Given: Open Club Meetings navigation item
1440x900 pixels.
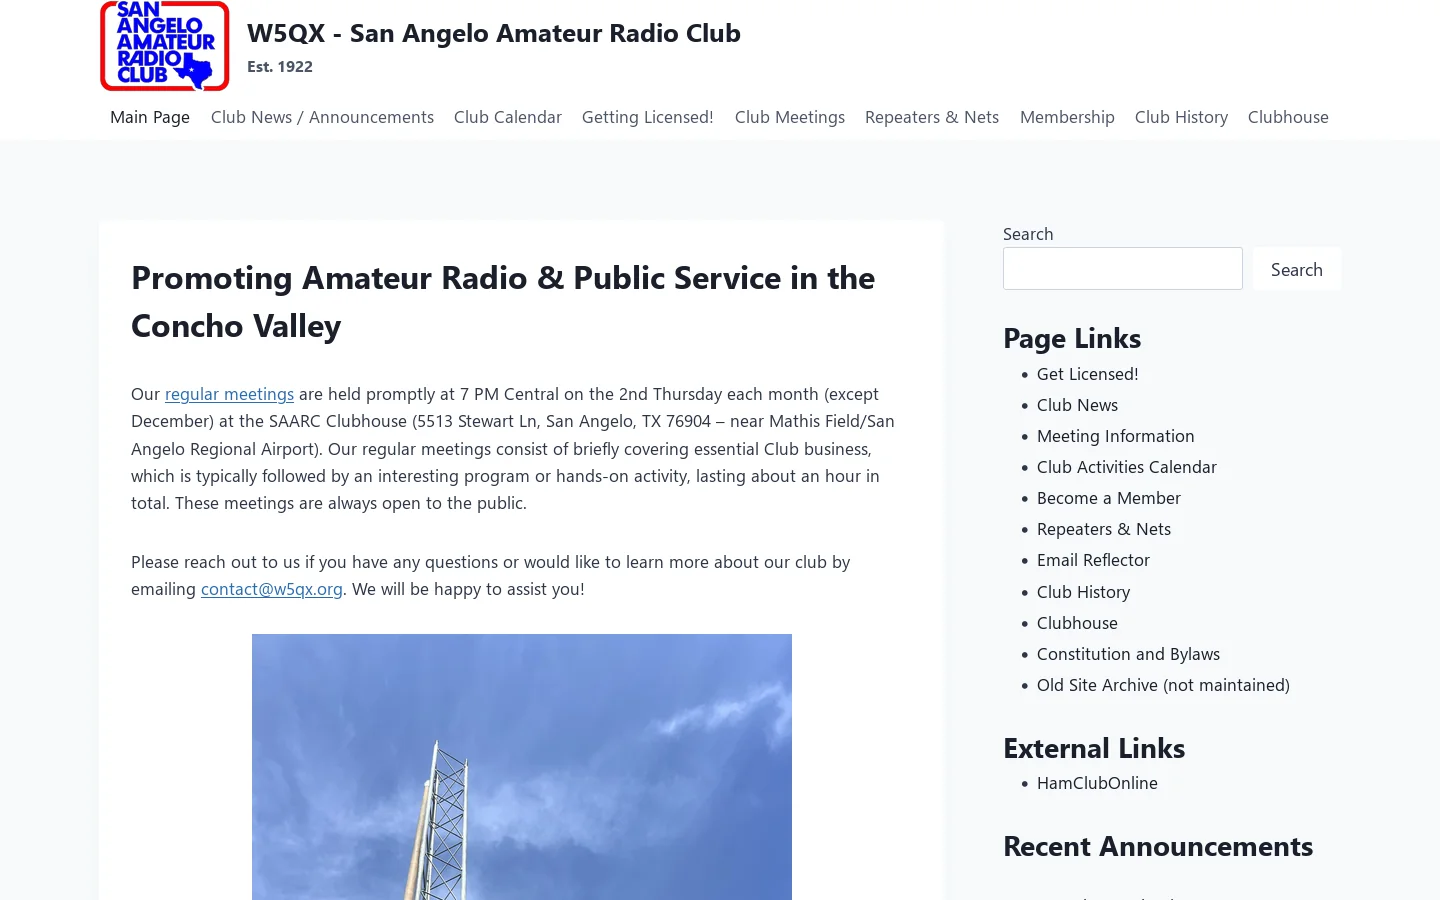Looking at the screenshot, I should click(x=790, y=117).
